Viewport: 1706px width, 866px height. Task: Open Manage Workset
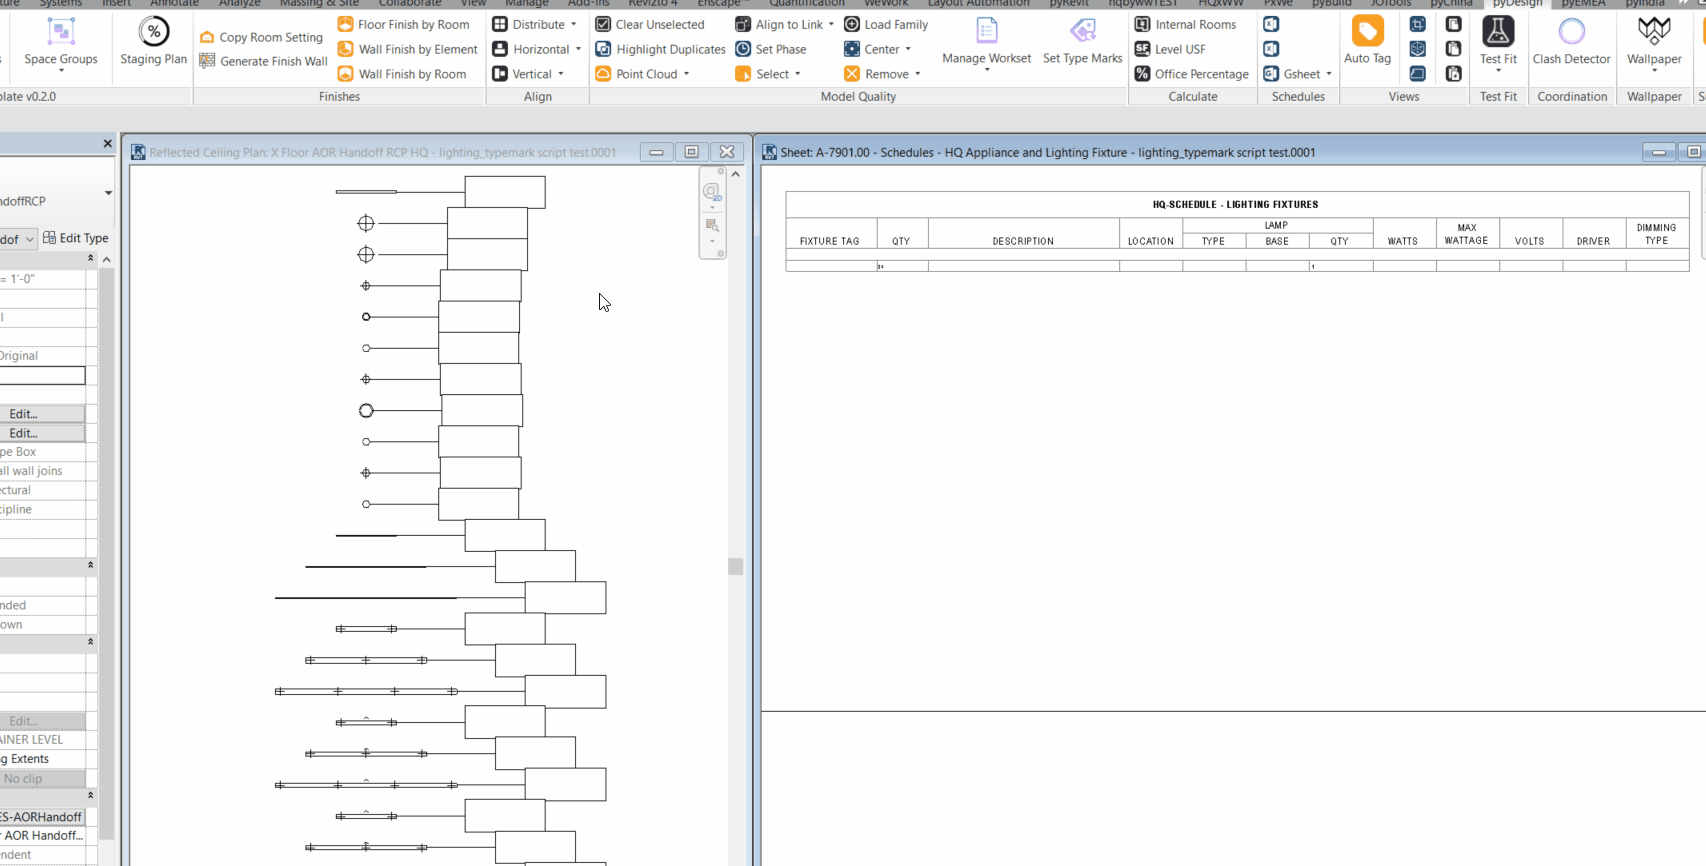[x=986, y=43]
